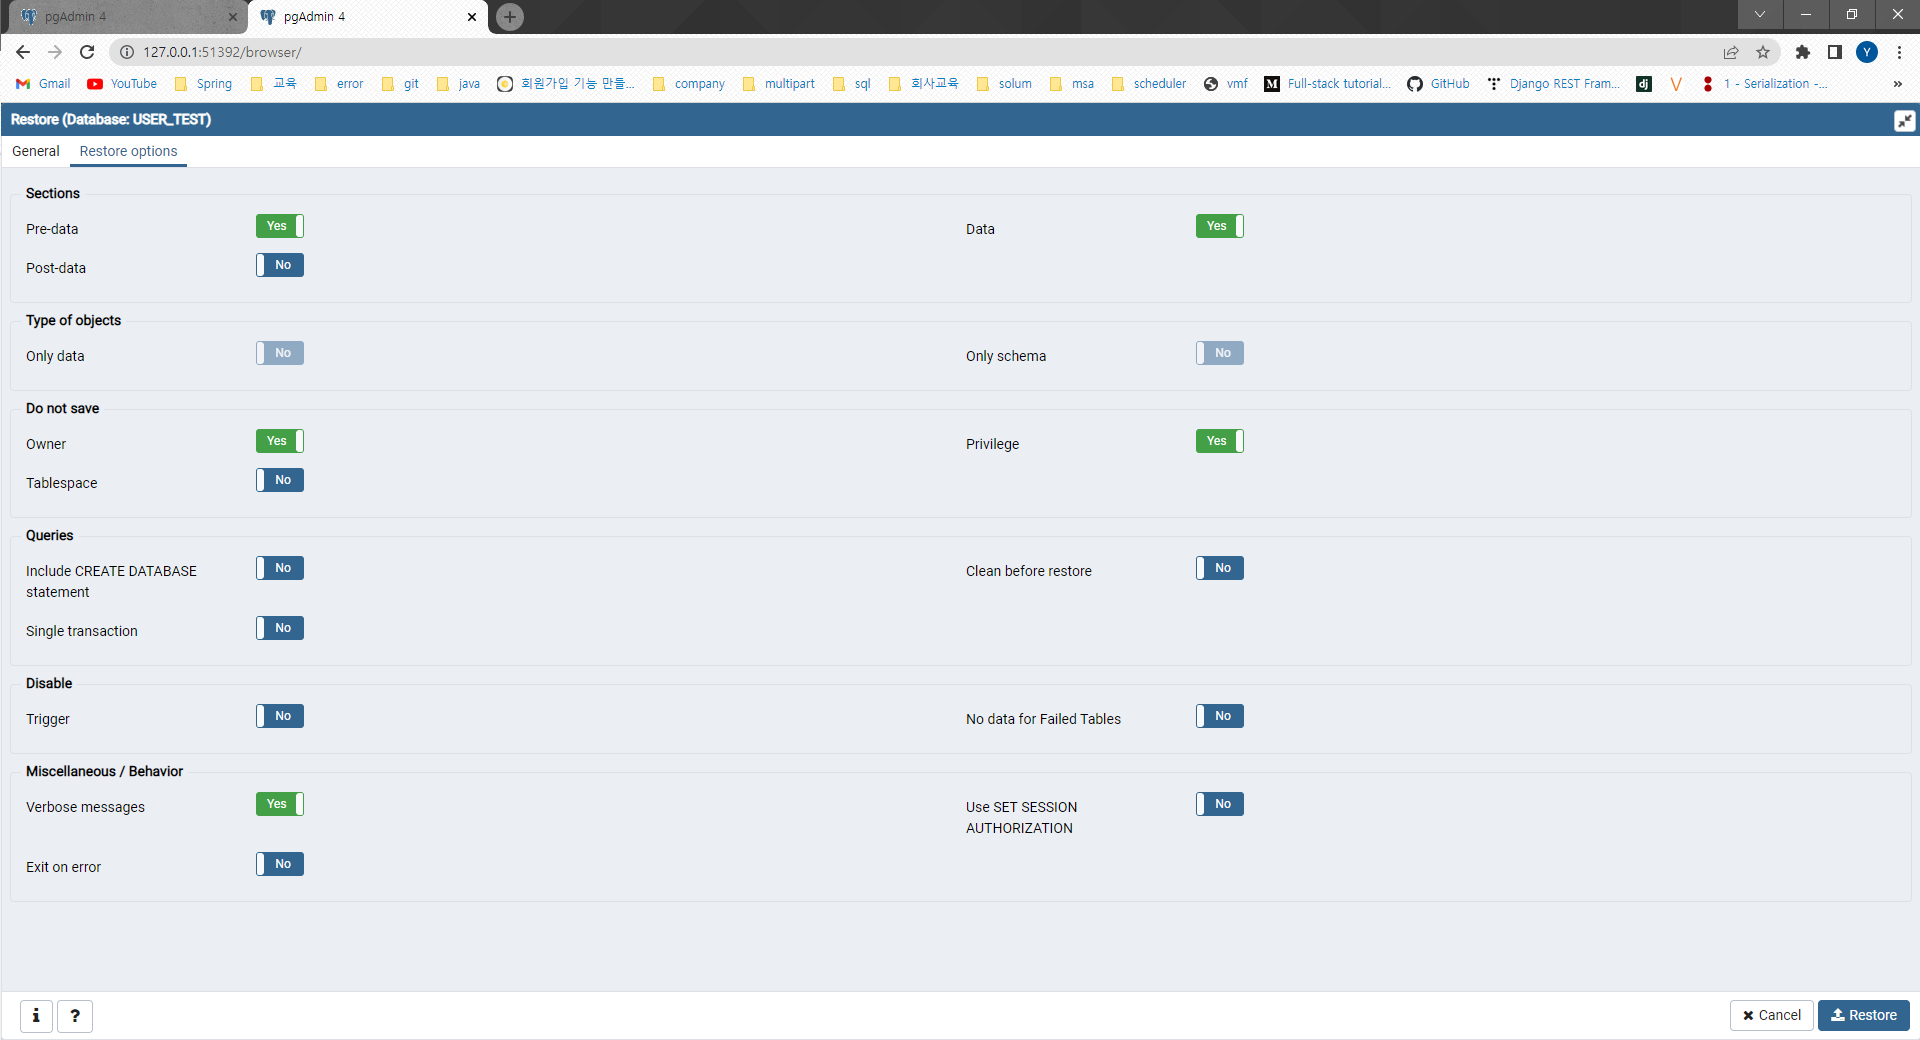Close the active pgAdmin 4 tab
This screenshot has height=1040, width=1920.
pos(472,17)
